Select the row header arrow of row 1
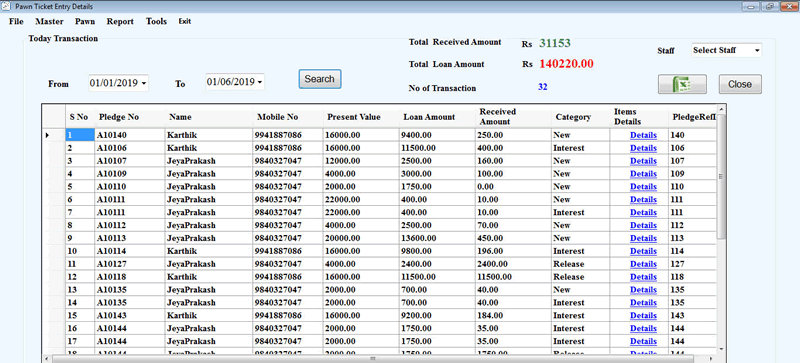 [54, 135]
